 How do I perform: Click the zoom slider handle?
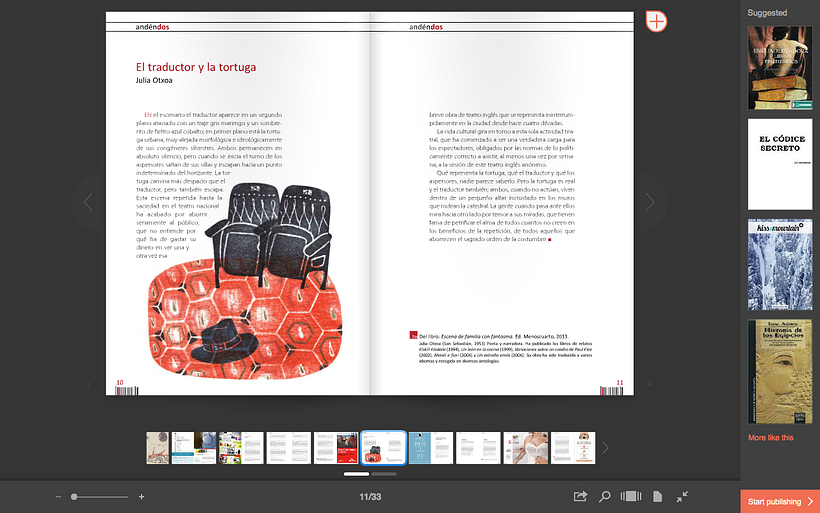(x=74, y=497)
